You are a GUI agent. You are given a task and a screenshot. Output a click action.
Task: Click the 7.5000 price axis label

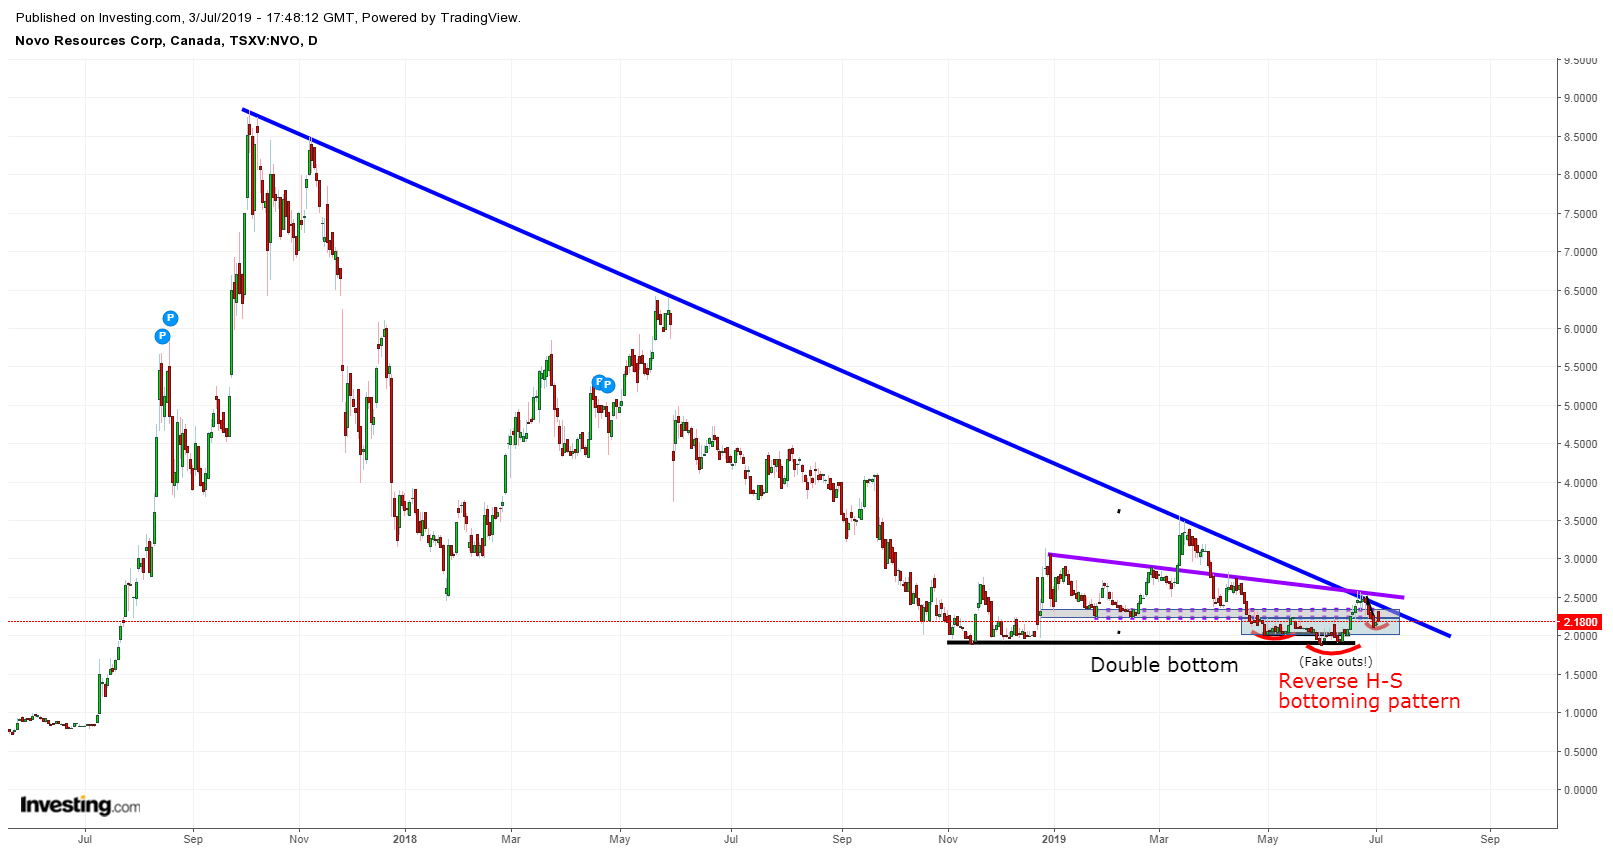coord(1581,214)
